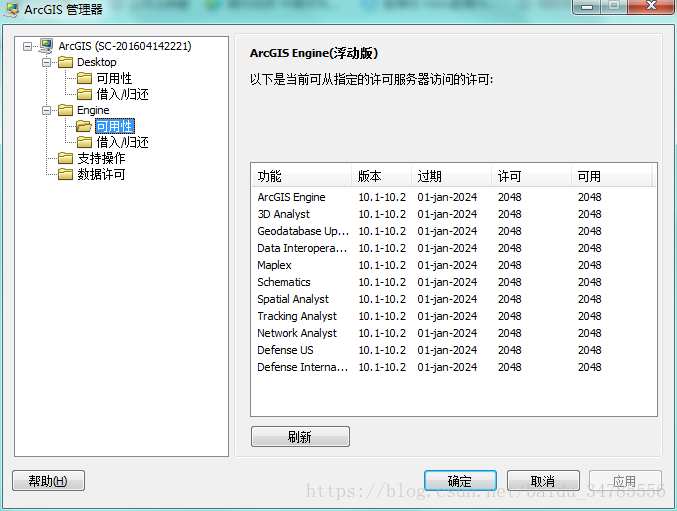677x511 pixels.
Task: Click the 刷新 refresh button
Action: point(300,437)
